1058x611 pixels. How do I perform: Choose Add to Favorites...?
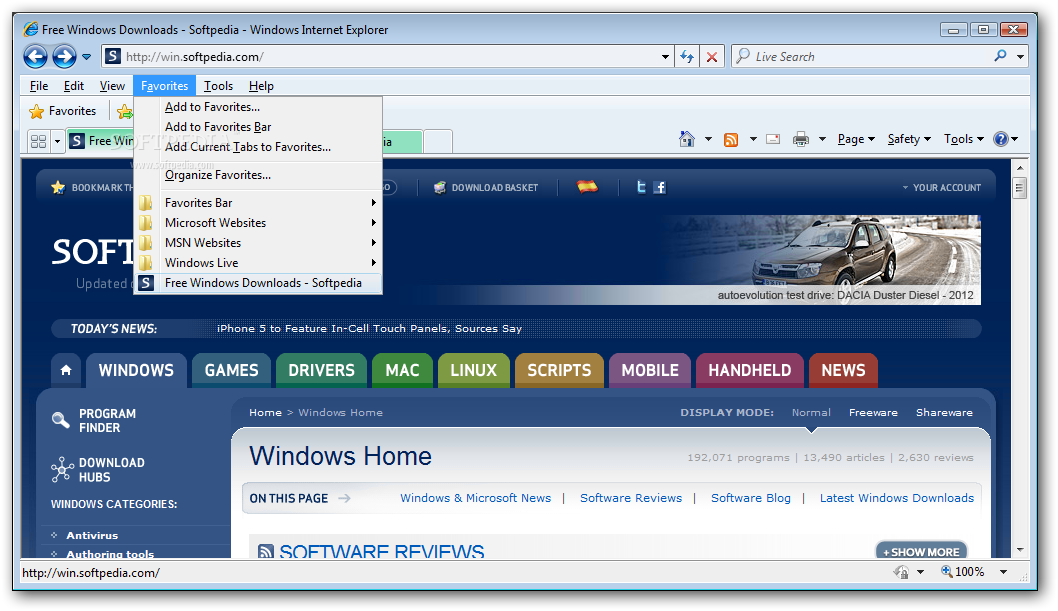point(258,107)
